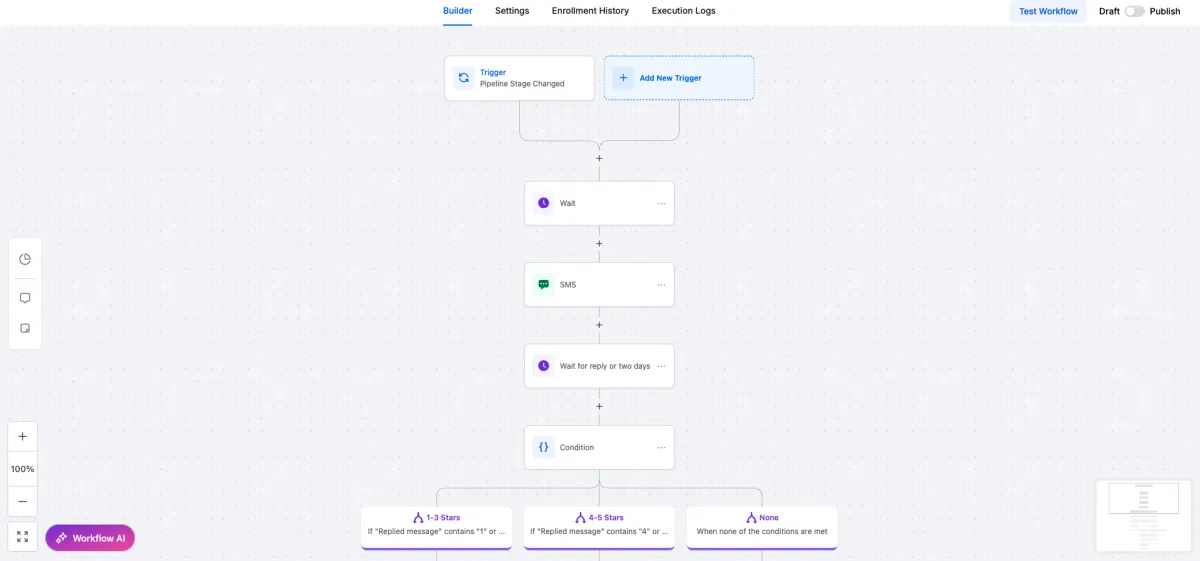The image size is (1200, 561).
Task: Toggle the Draft/Publish switch
Action: [x=1134, y=11]
